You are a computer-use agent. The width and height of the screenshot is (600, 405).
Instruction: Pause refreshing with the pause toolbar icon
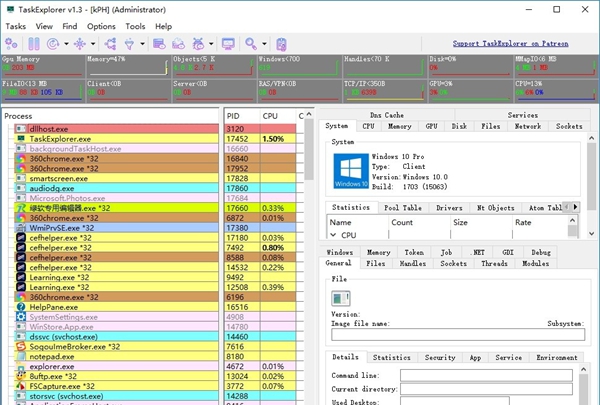pyautogui.click(x=34, y=44)
